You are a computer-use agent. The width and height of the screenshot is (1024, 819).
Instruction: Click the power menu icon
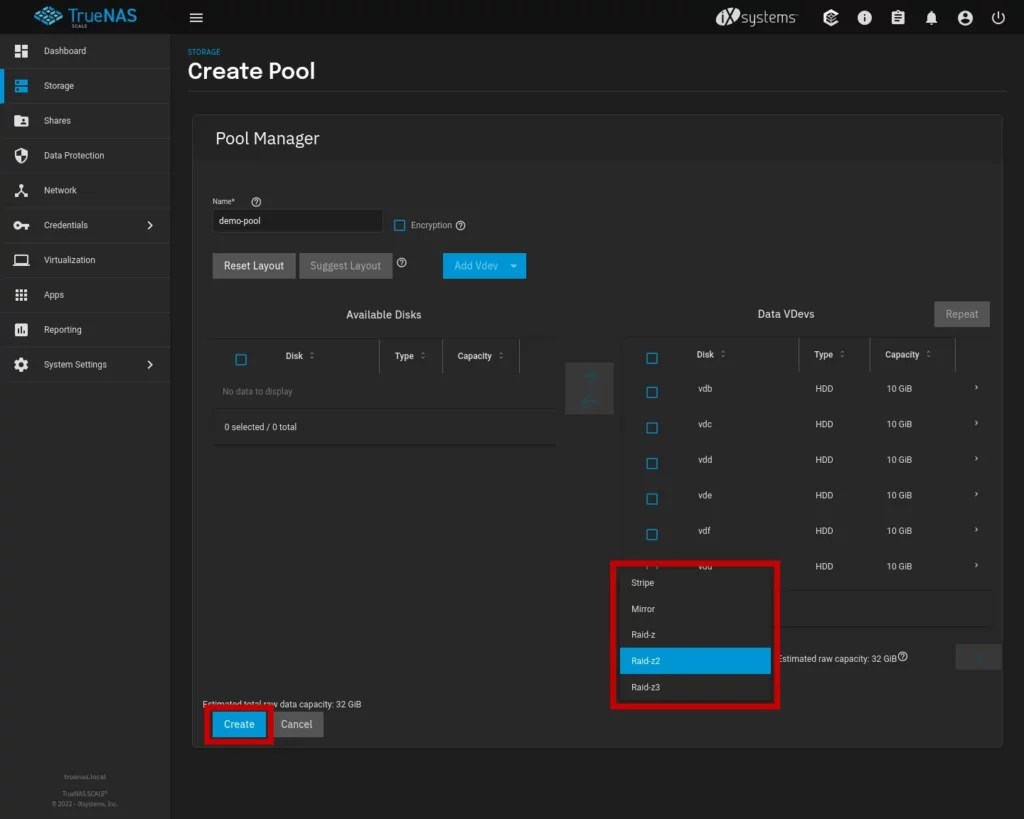997,17
